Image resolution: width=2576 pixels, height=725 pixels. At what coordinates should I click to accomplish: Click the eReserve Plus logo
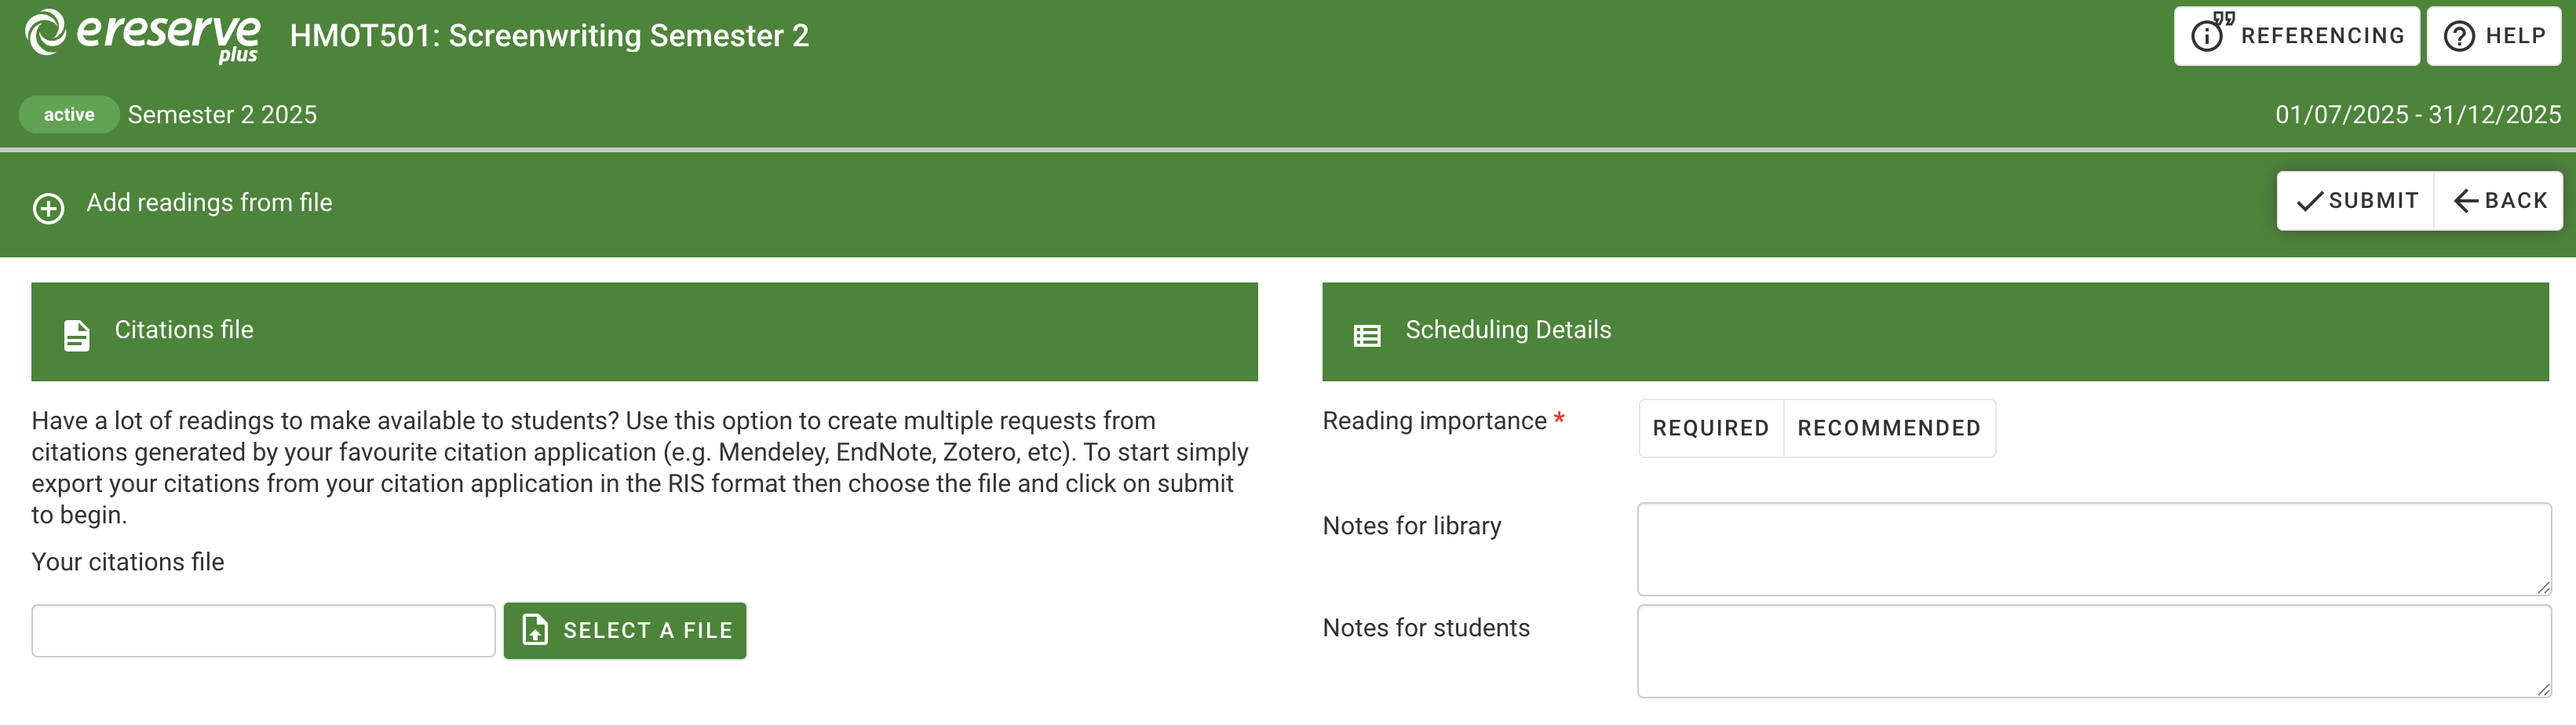tap(142, 36)
